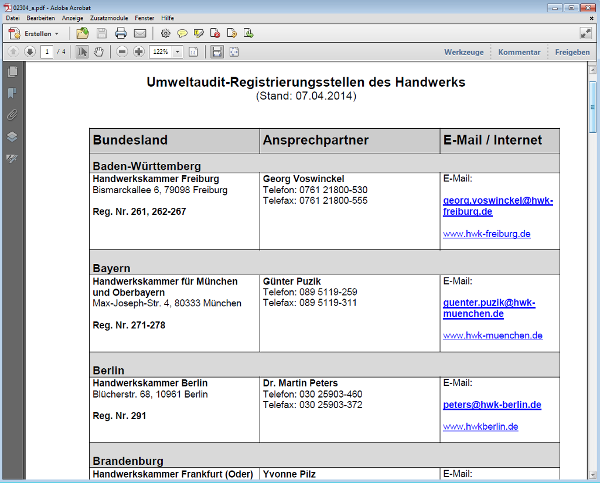Viewport: 600px width, 483px height.
Task: Select the Hand pan tool
Action: pyautogui.click(x=99, y=51)
